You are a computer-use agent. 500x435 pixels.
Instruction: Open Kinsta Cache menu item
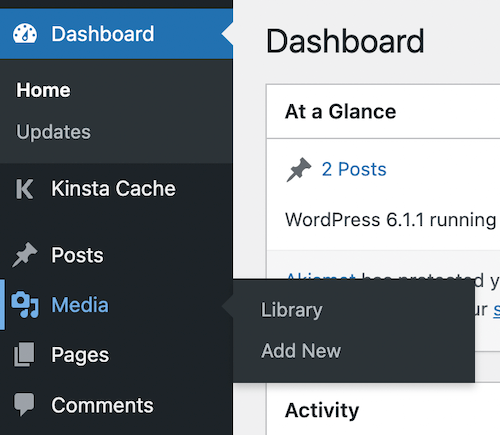point(116,189)
